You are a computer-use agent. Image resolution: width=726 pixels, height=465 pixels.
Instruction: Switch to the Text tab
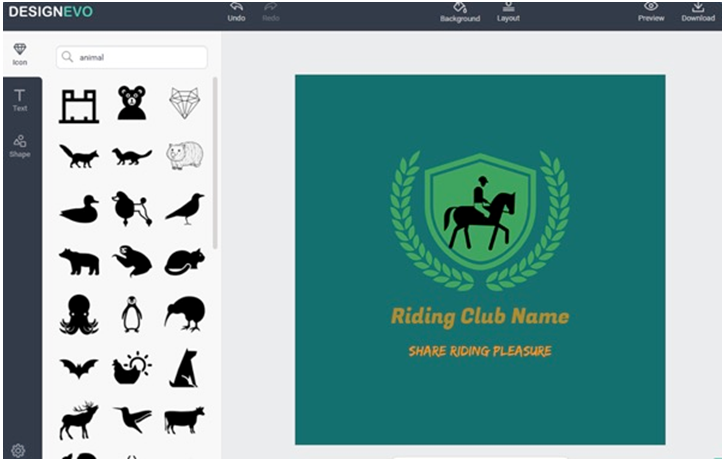[20, 100]
